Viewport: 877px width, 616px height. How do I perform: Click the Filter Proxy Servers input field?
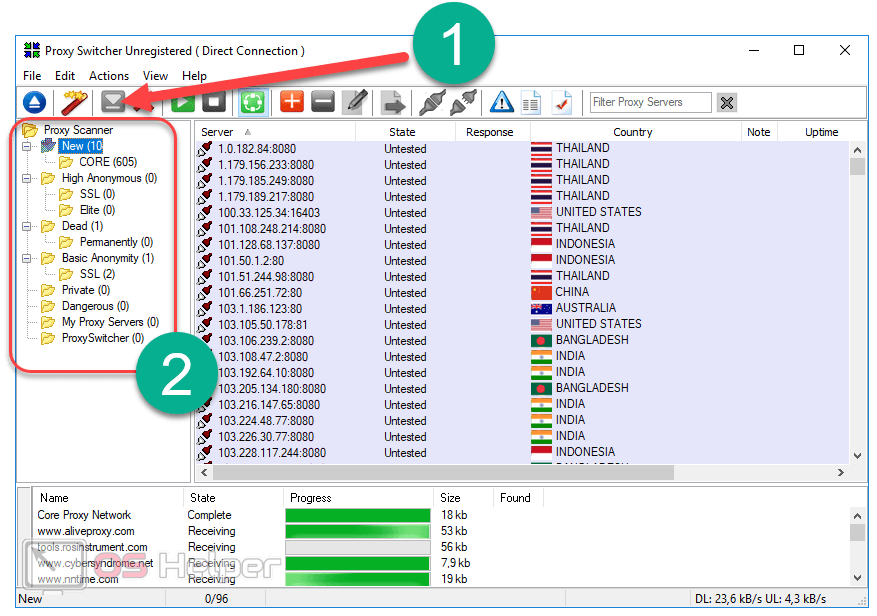tap(650, 102)
